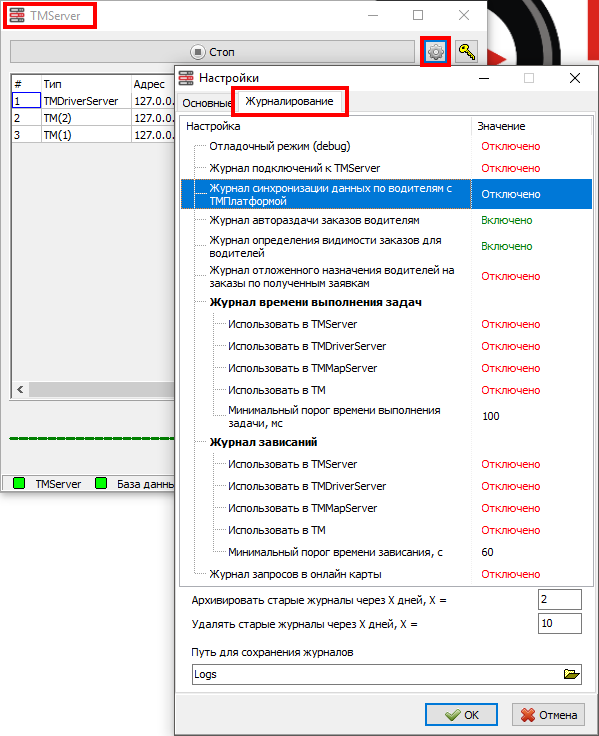The height and width of the screenshot is (736, 599).
Task: Click the archive old logs days field
Action: 560,599
